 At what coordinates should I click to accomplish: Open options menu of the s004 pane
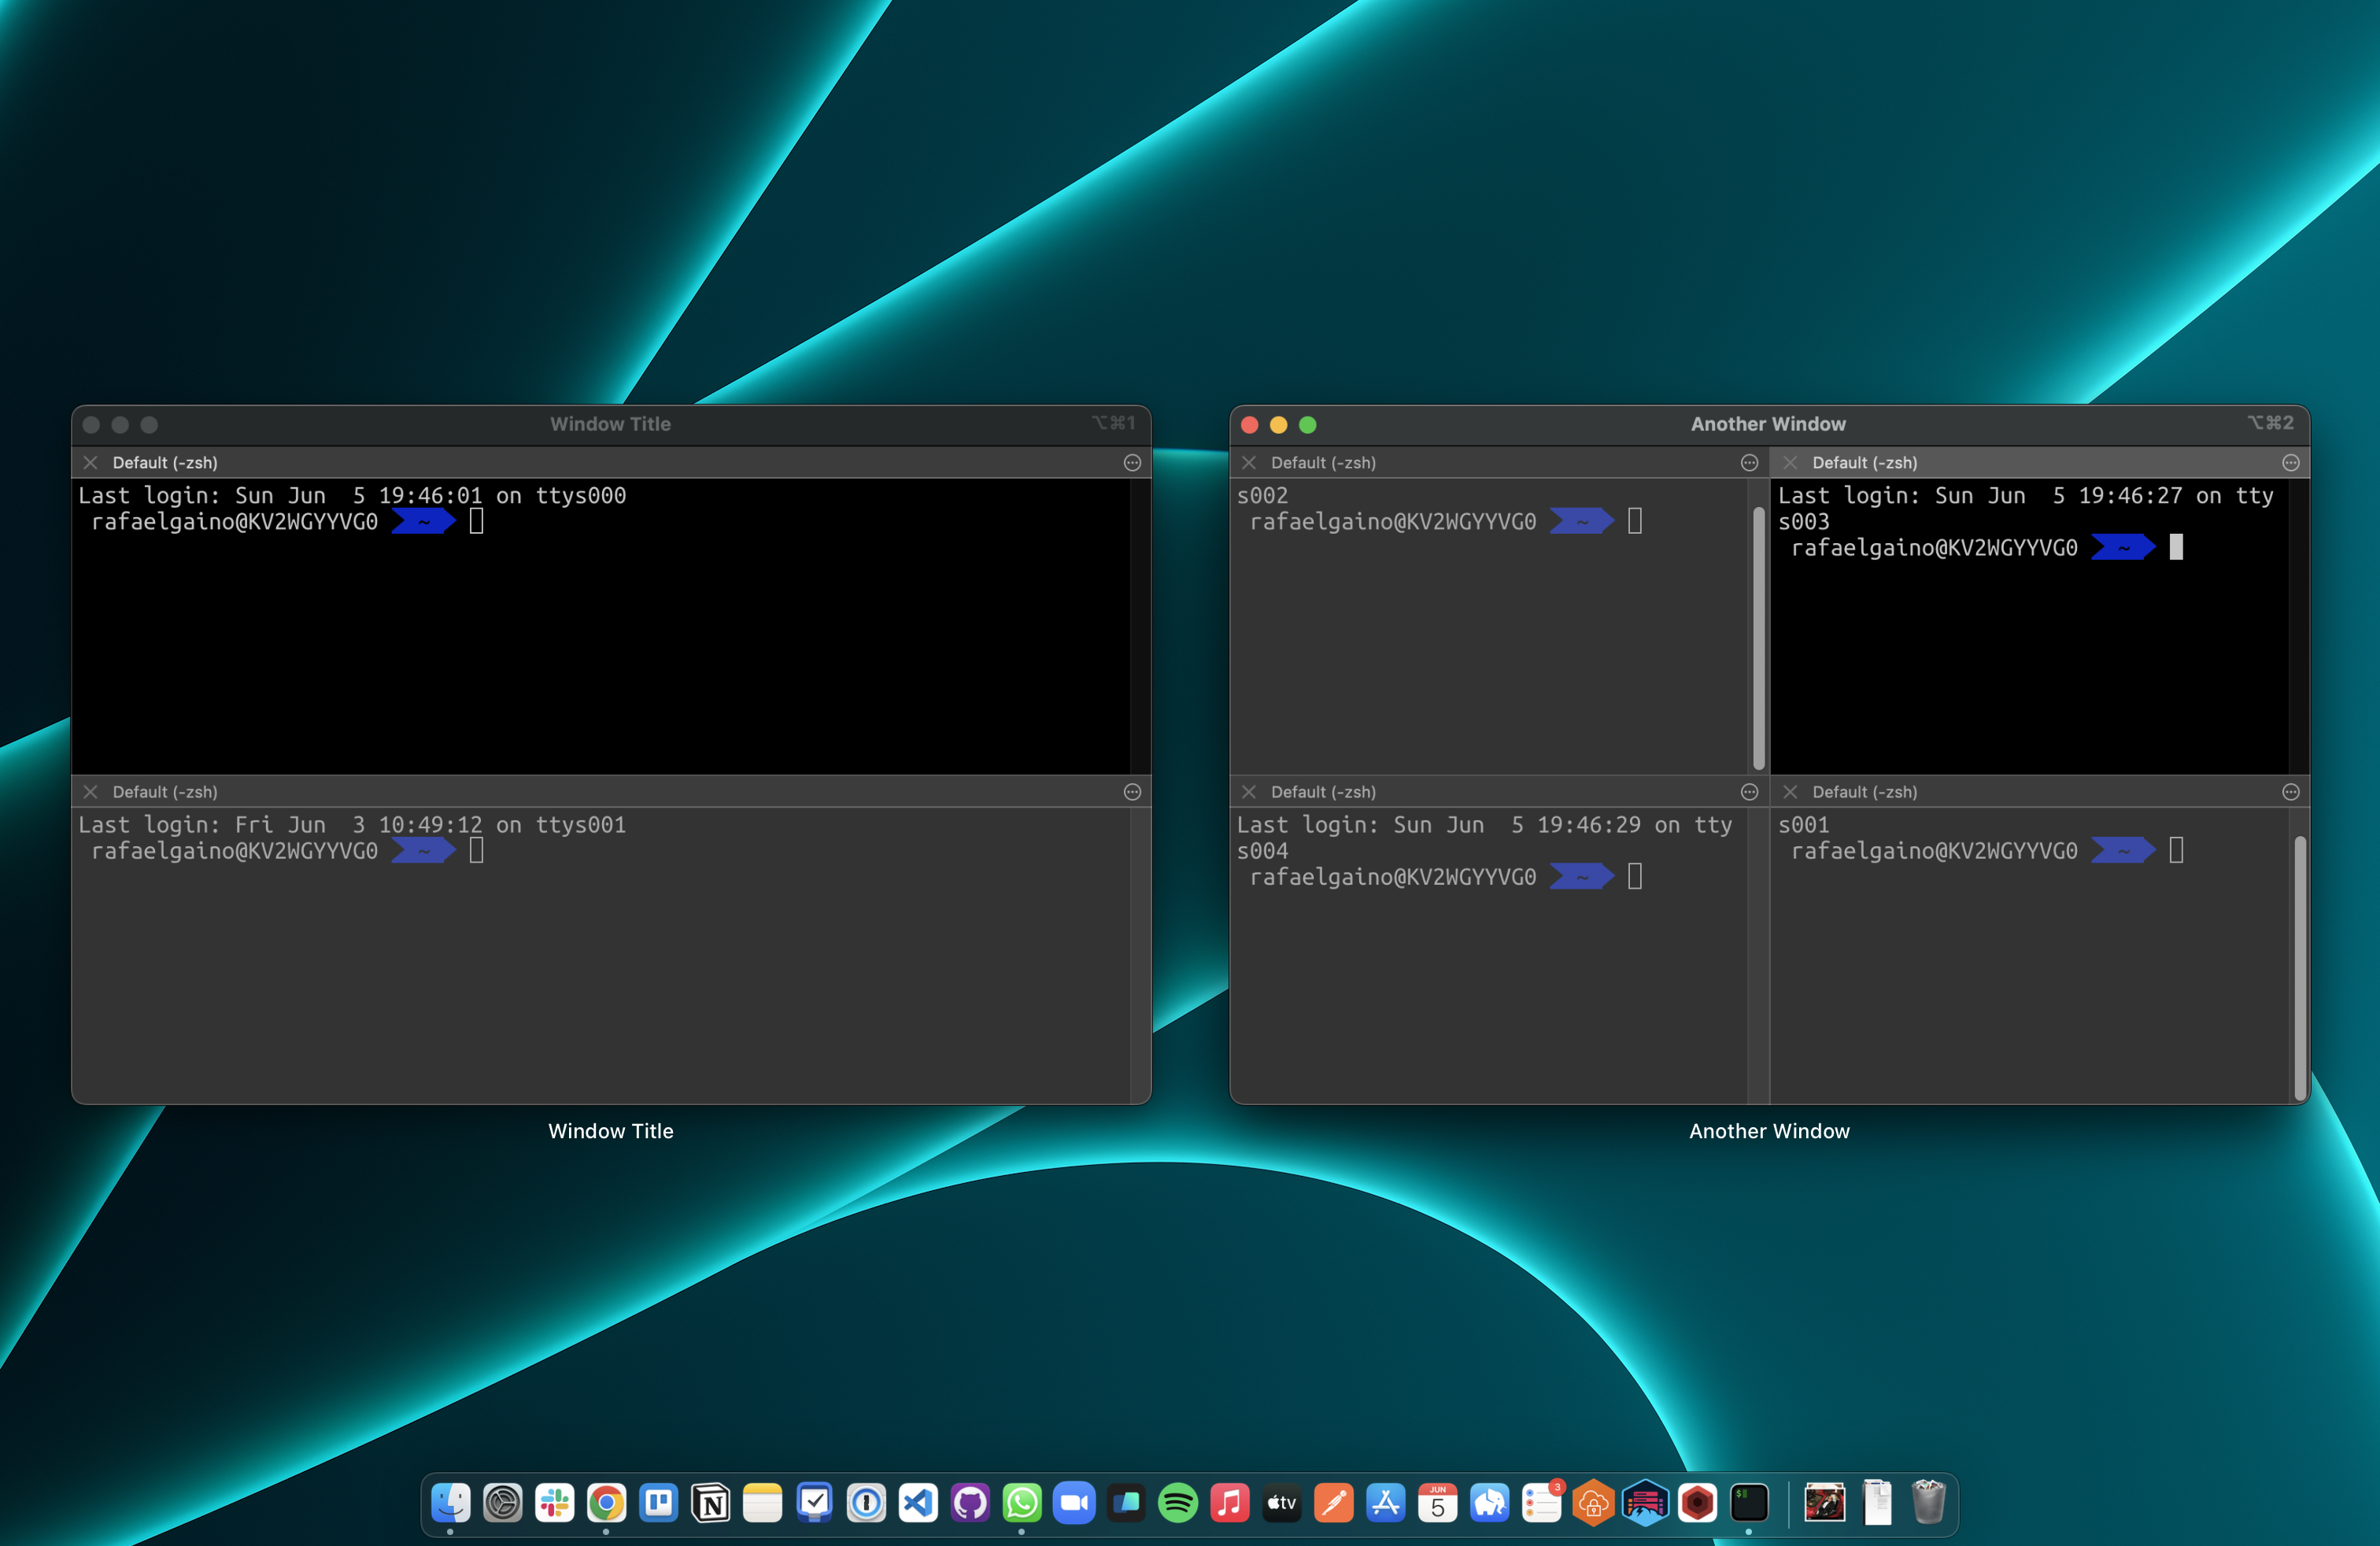coord(1749,792)
